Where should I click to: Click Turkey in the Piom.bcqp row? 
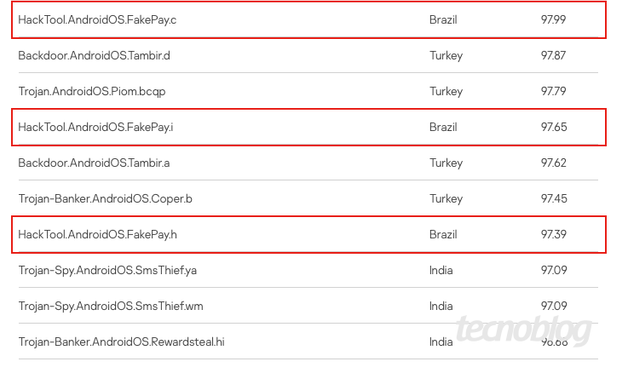click(x=446, y=91)
